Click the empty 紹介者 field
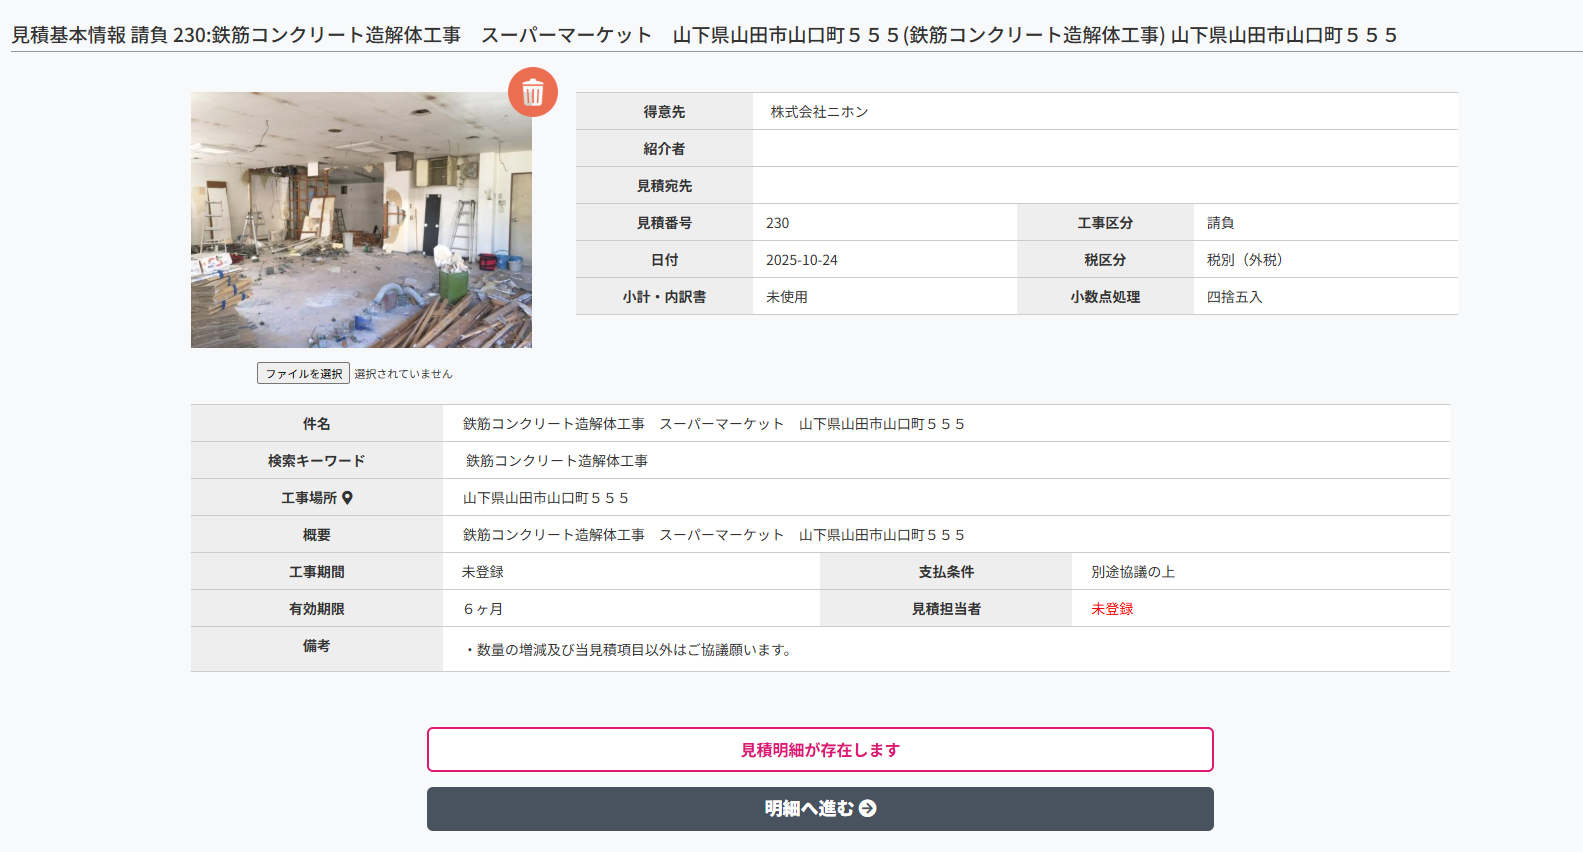Image resolution: width=1583 pixels, height=852 pixels. 1104,149
